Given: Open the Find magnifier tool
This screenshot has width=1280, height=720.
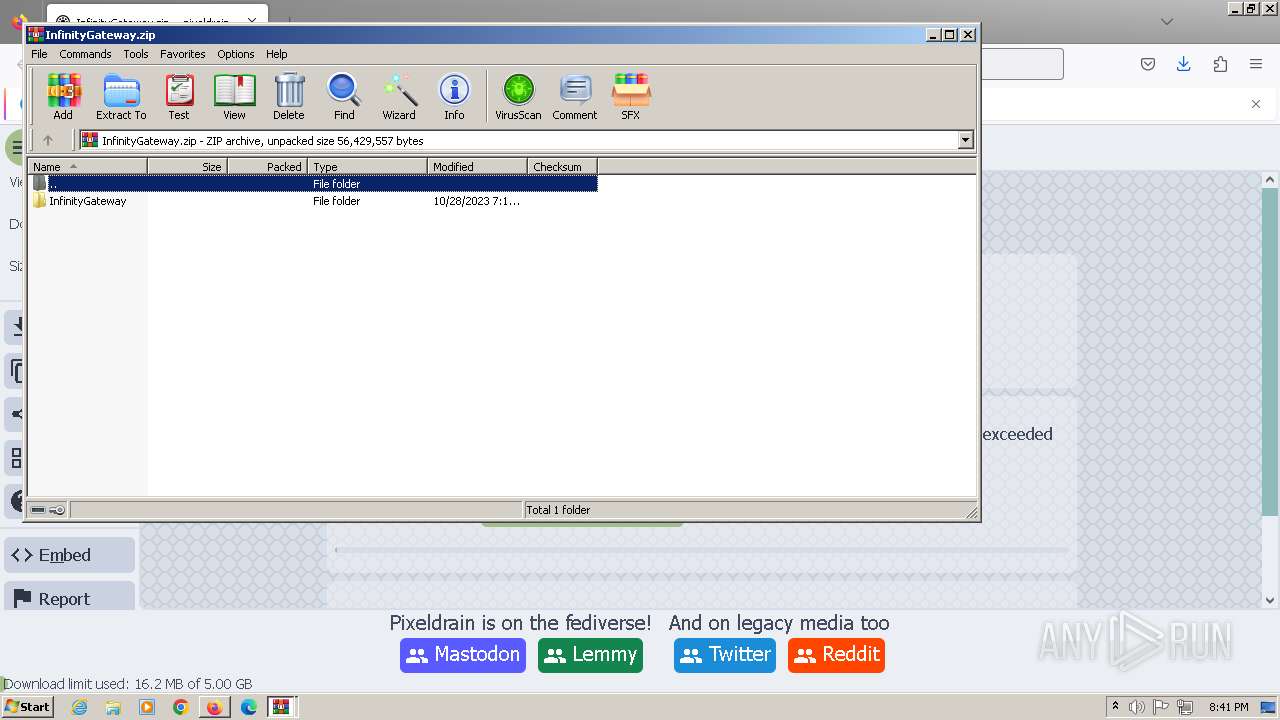Looking at the screenshot, I should point(344,97).
